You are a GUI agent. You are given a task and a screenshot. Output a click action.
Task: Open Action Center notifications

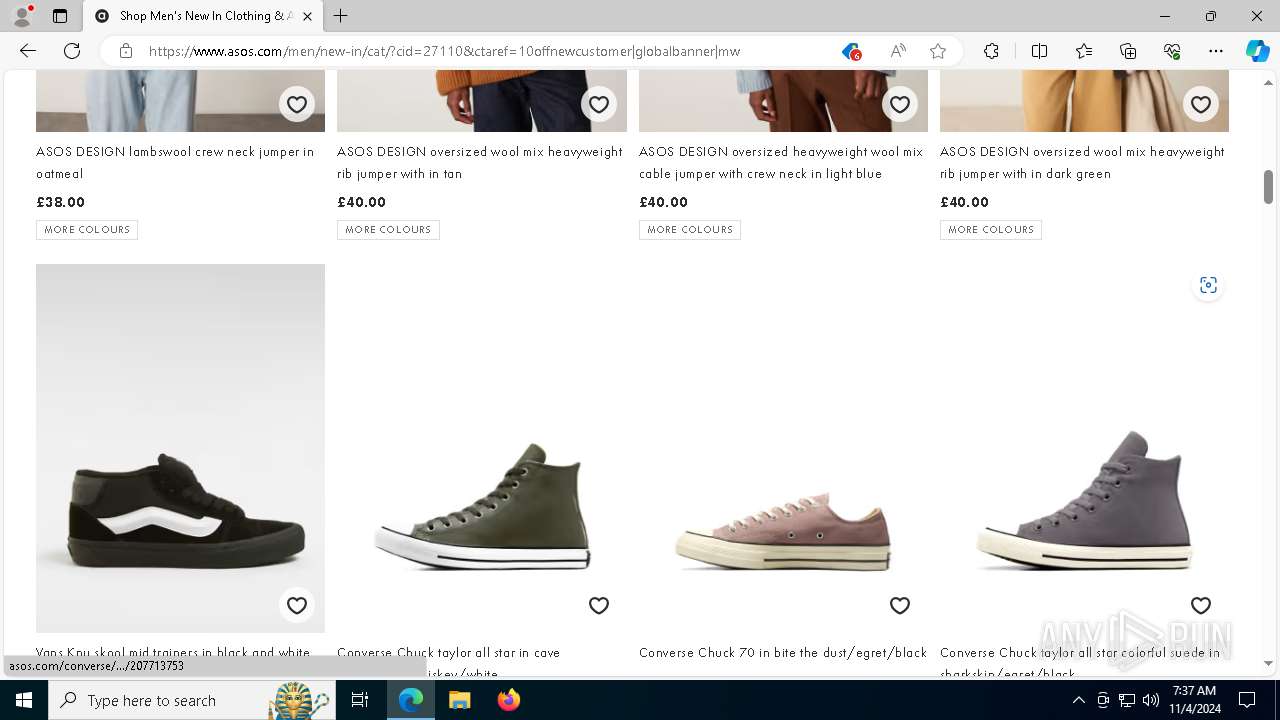click(x=1247, y=700)
